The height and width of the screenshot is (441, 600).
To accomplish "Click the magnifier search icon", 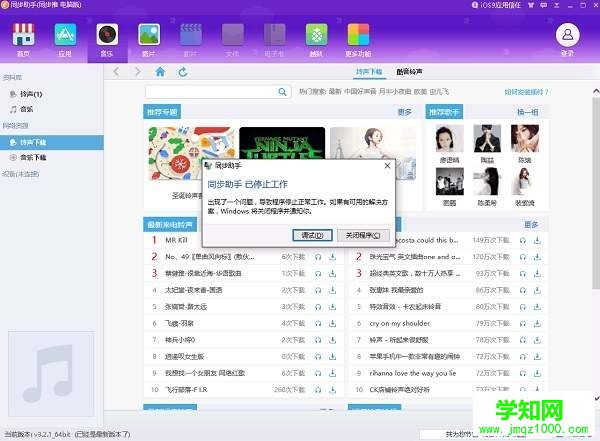I will [x=285, y=92].
